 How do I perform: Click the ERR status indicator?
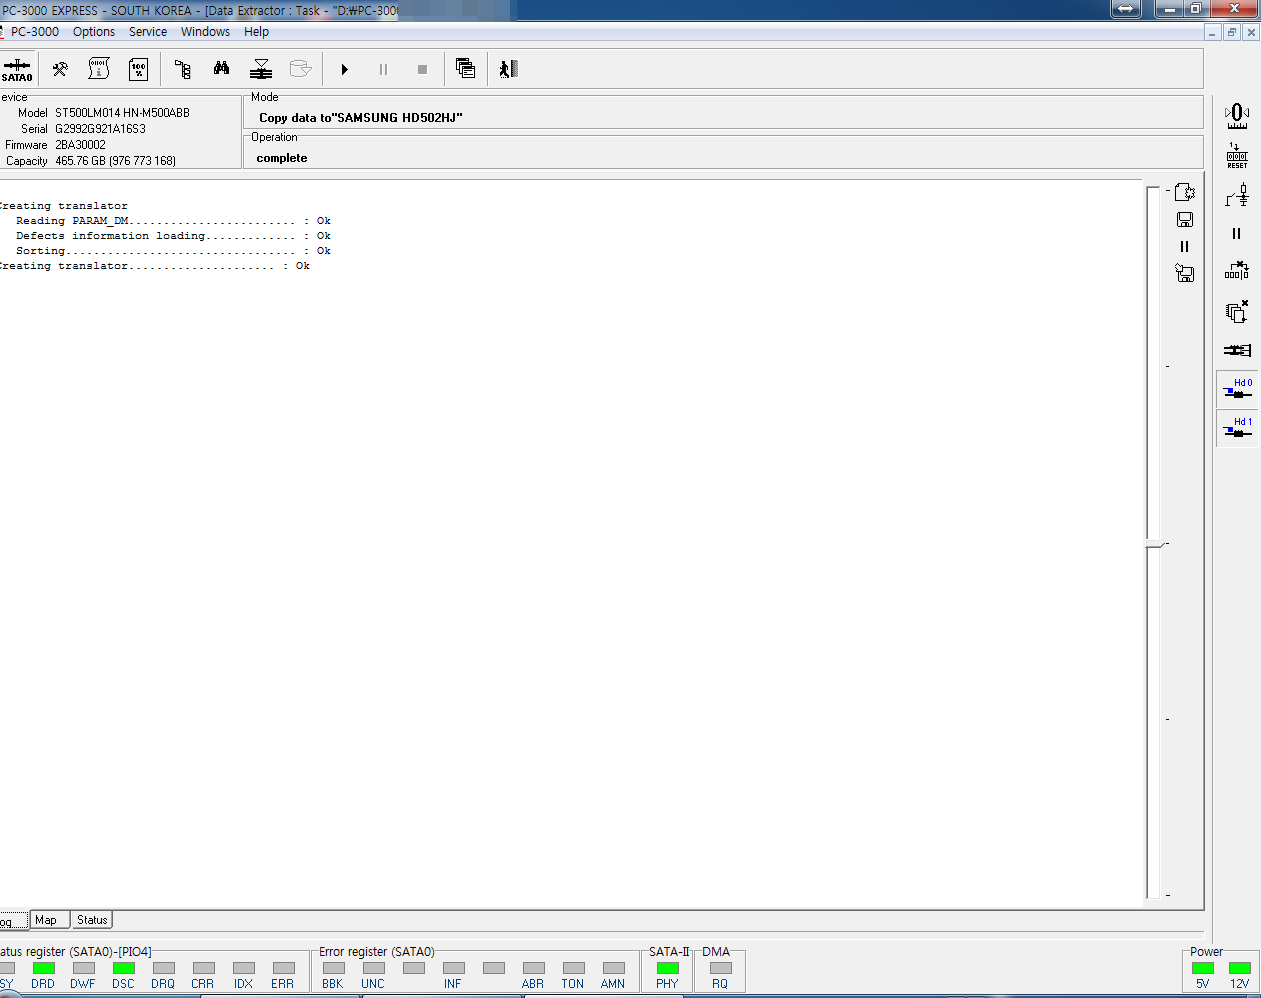pos(283,968)
